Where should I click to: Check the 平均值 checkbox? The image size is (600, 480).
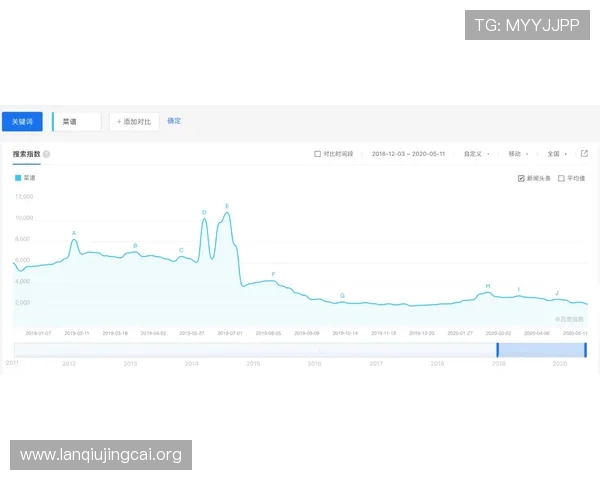[x=561, y=178]
